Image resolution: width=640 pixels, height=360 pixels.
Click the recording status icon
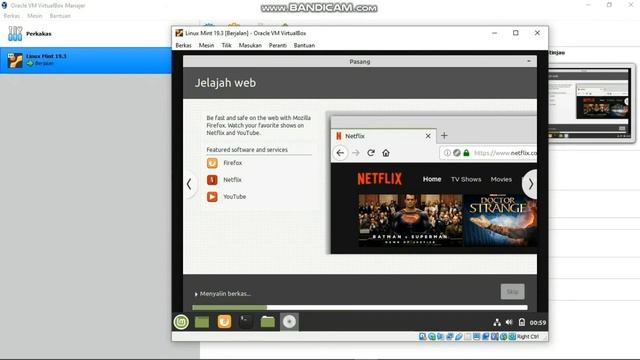click(x=485, y=337)
